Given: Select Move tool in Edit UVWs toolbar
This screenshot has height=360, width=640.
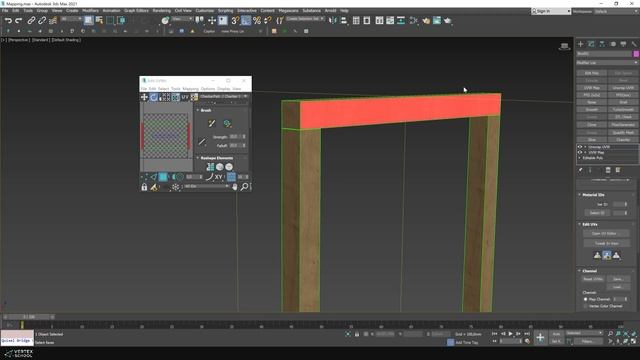Looking at the screenshot, I should [144, 97].
